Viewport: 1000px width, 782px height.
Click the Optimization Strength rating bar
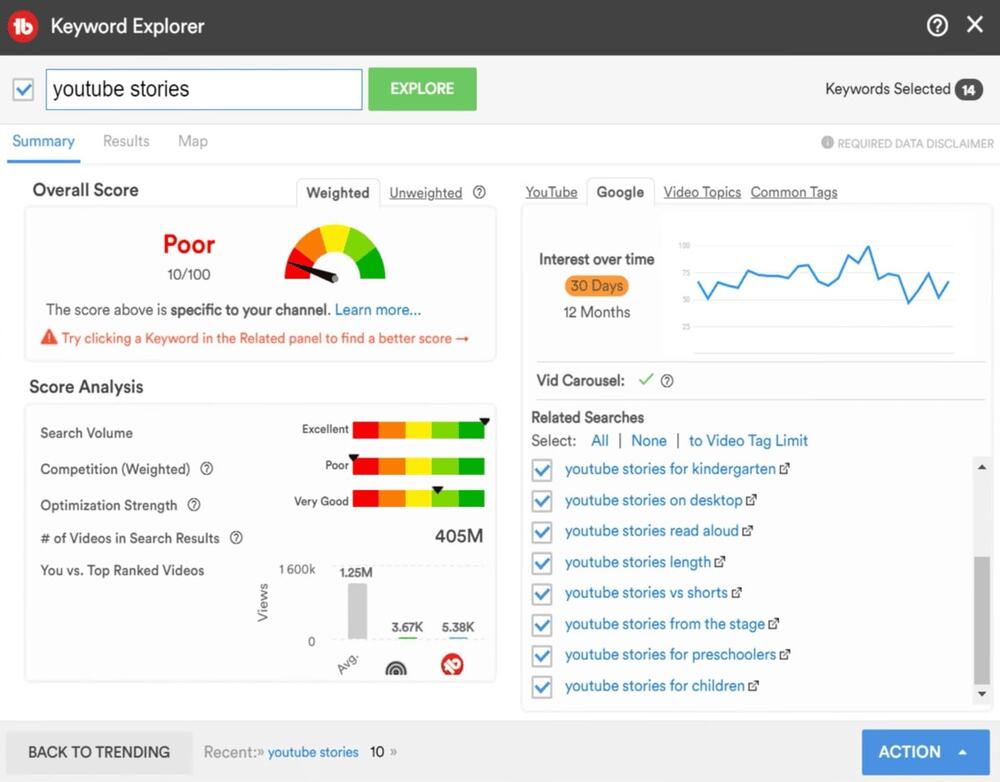(418, 498)
